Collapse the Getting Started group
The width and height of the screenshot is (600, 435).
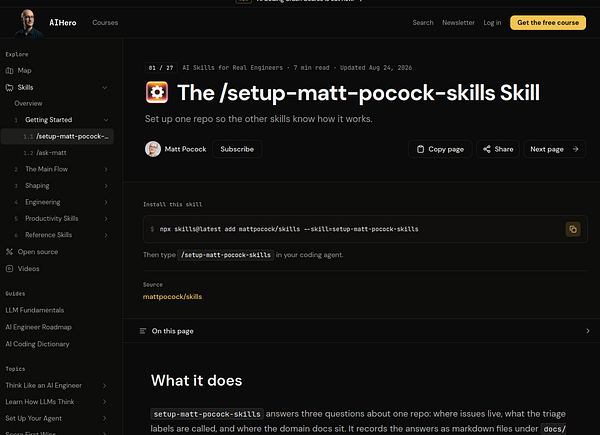click(x=106, y=120)
